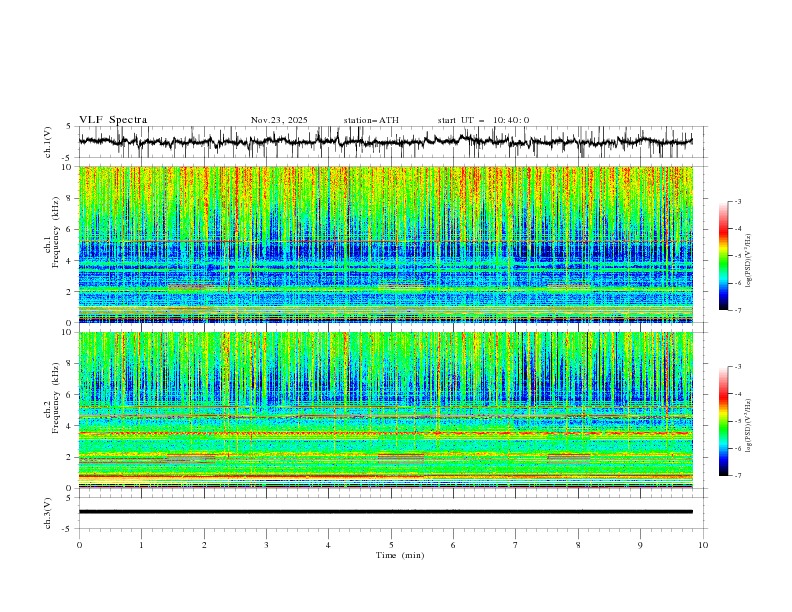This screenshot has height=612, width=792.
Task: Click the ch.2 color bar 'log(PSD)(V²/Hz)' label
Action: (749, 425)
